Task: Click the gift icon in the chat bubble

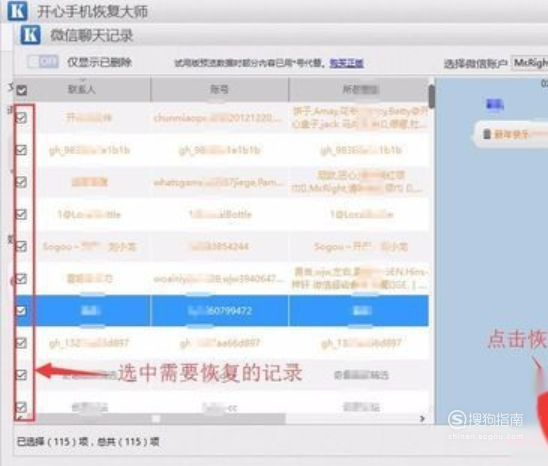Action: [x=487, y=134]
